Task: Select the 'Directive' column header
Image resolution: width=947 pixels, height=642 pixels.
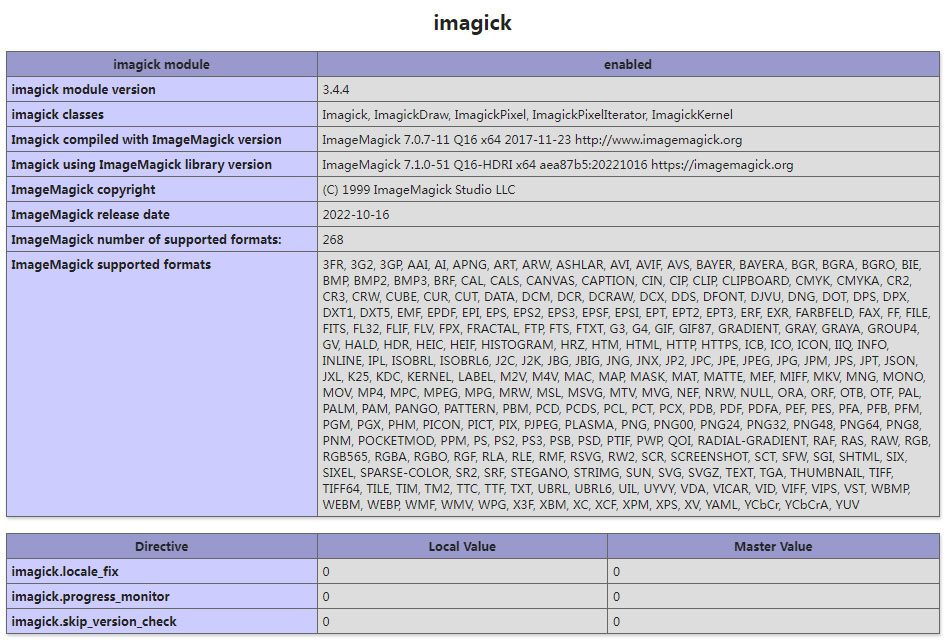Action: click(x=162, y=547)
